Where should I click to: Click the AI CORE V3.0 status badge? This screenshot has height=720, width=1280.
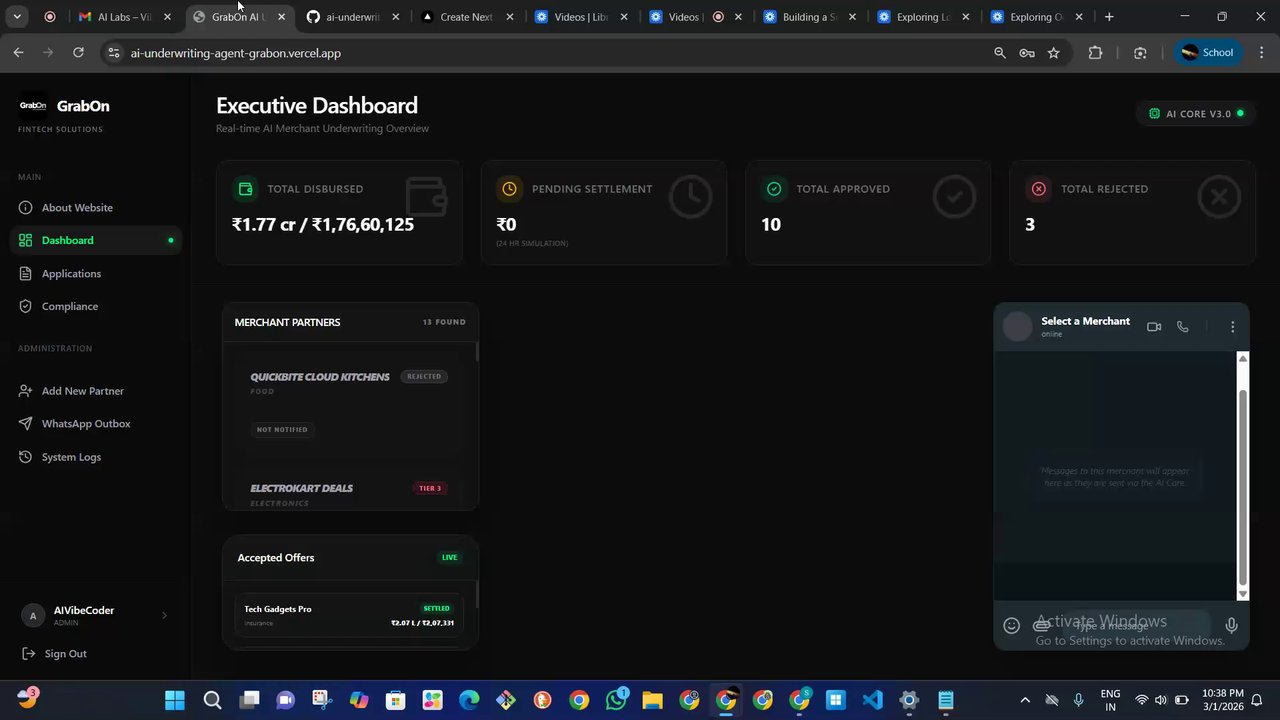coord(1196,114)
